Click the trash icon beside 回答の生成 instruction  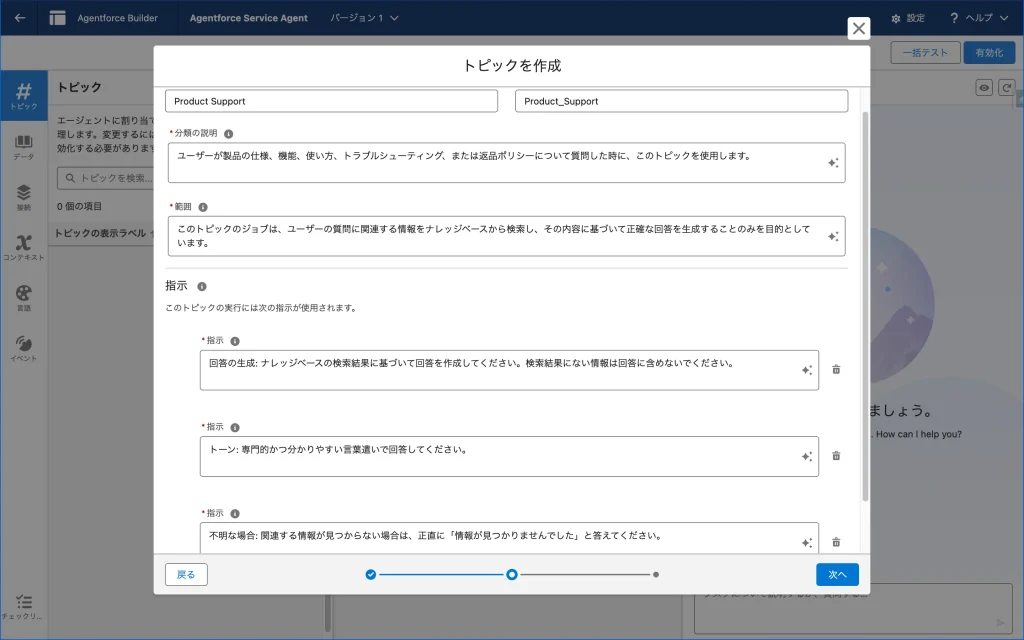click(x=836, y=369)
